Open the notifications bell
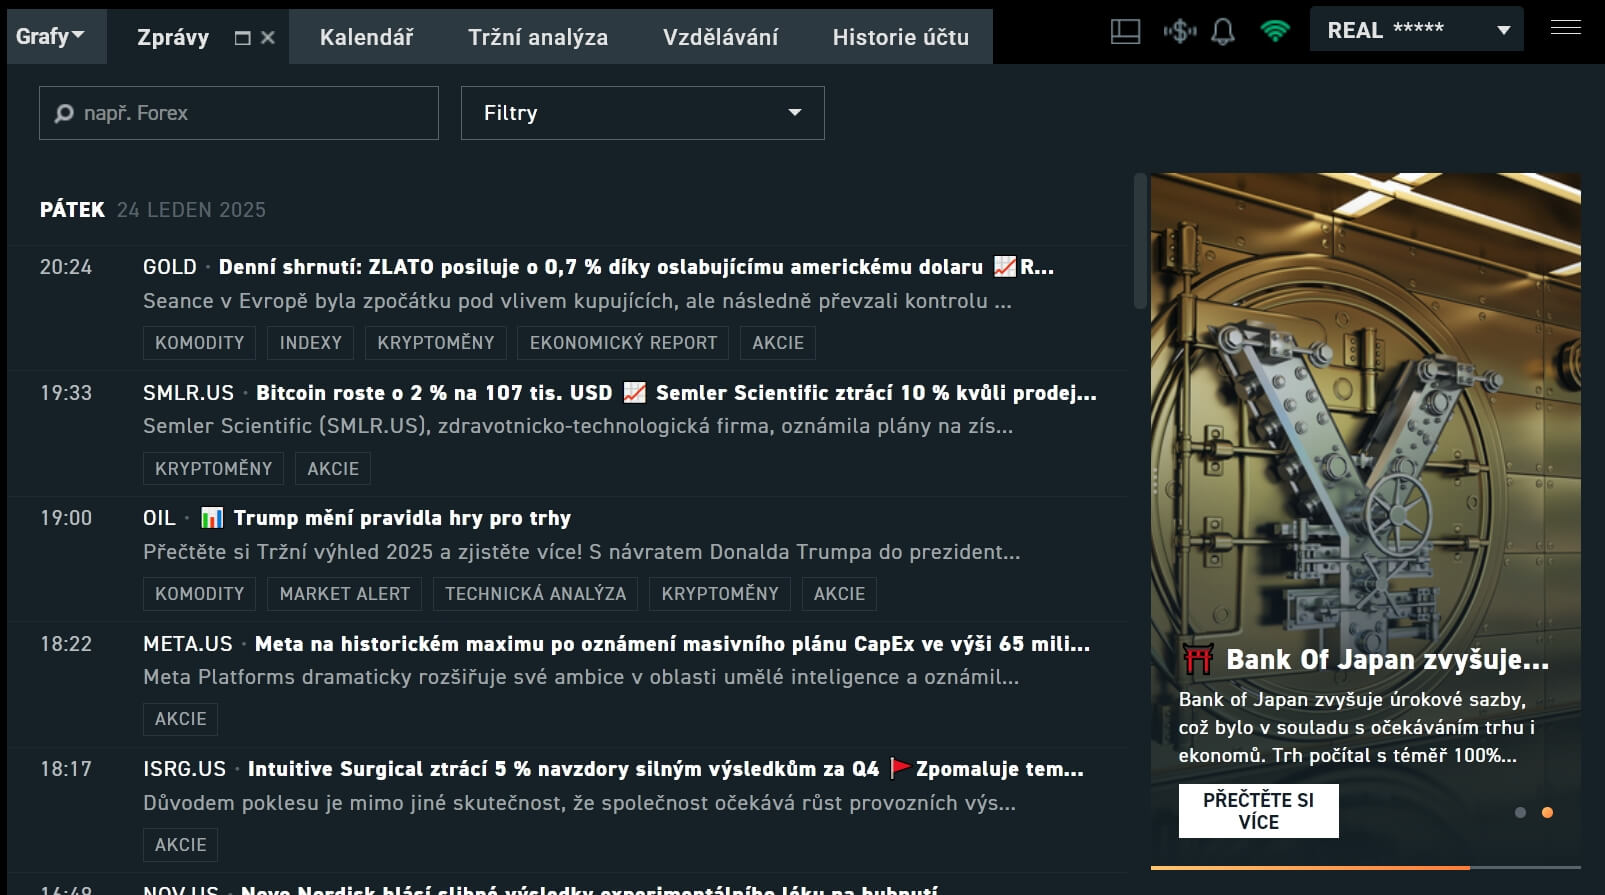 [1222, 32]
